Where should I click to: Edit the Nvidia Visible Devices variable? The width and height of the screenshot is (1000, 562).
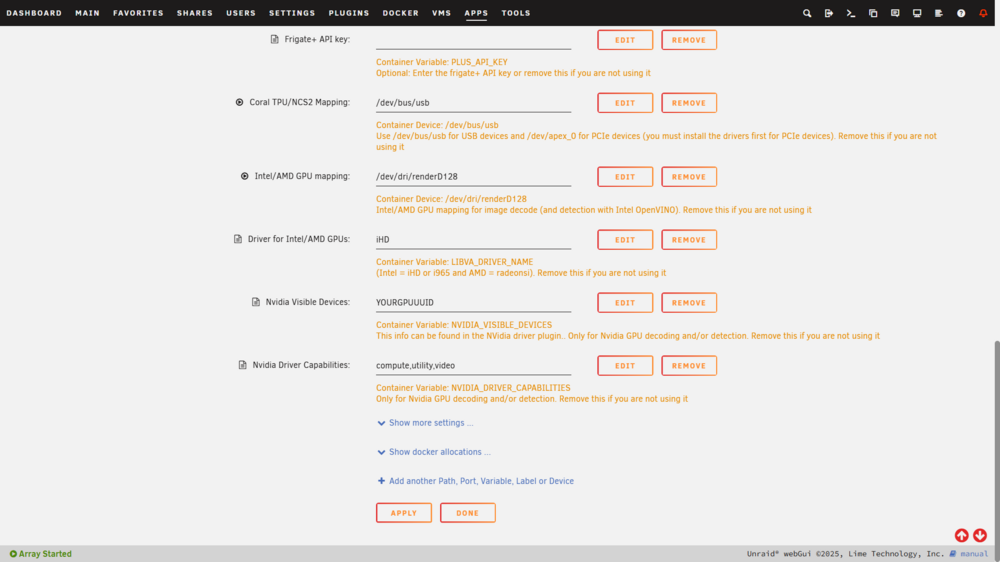click(x=625, y=302)
